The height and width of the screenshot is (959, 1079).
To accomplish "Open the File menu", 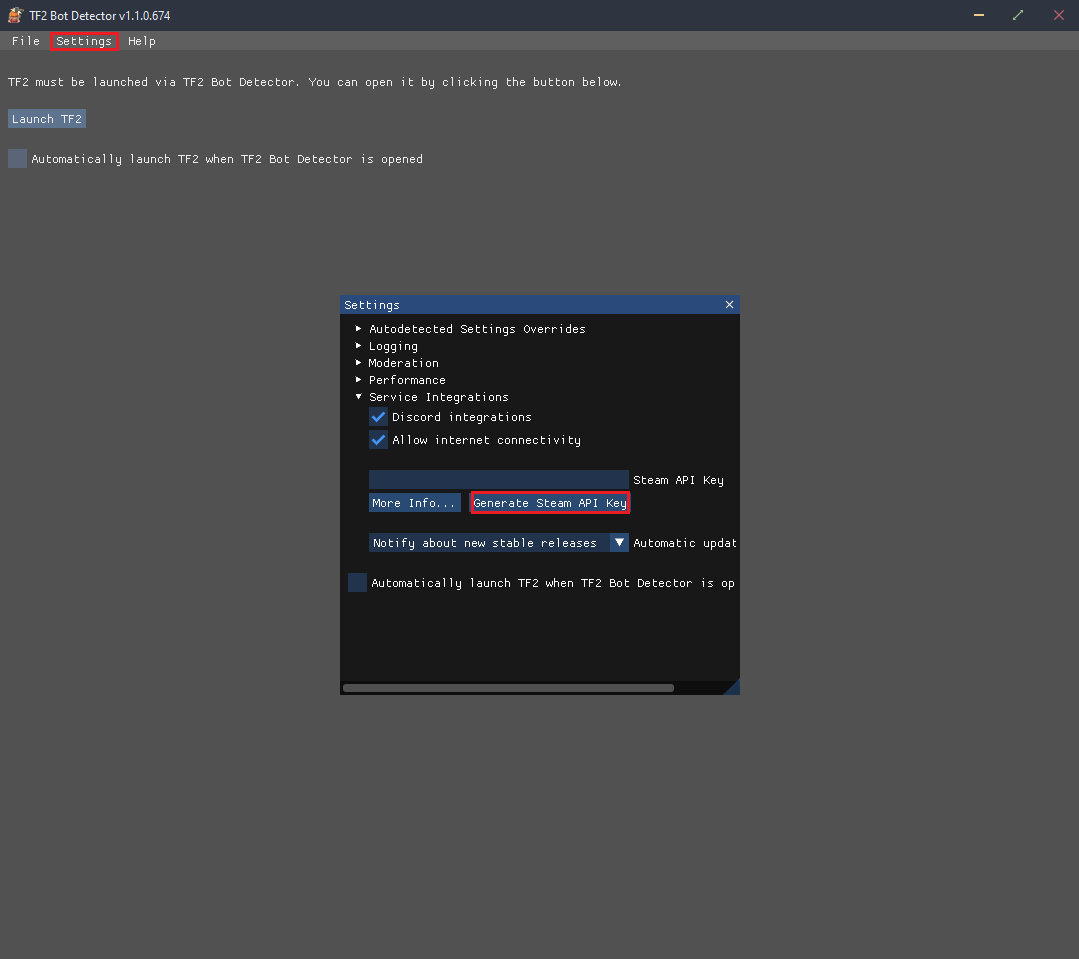I will pos(25,41).
